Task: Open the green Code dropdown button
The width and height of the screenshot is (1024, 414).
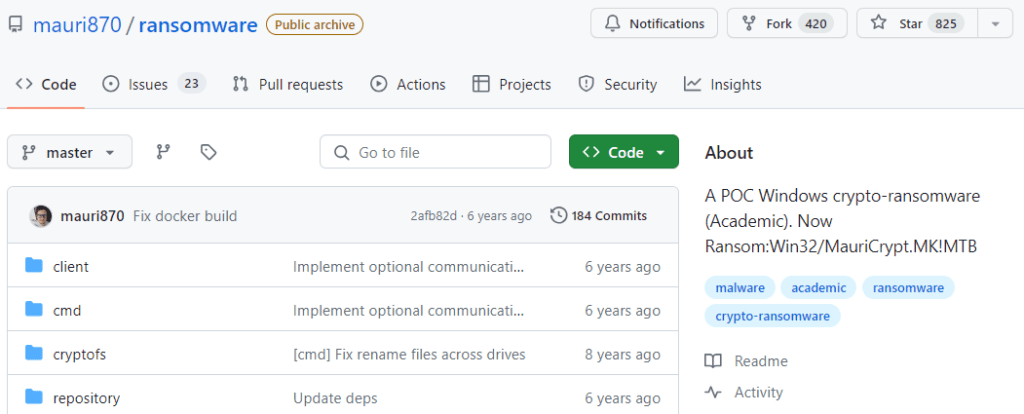Action: pos(624,152)
